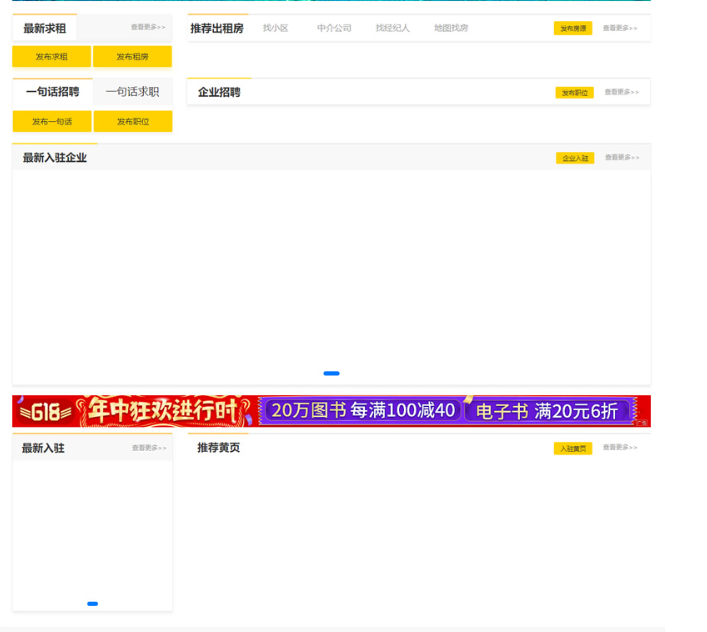Select the 找经纪人 tab
The image size is (707, 632).
[392, 28]
